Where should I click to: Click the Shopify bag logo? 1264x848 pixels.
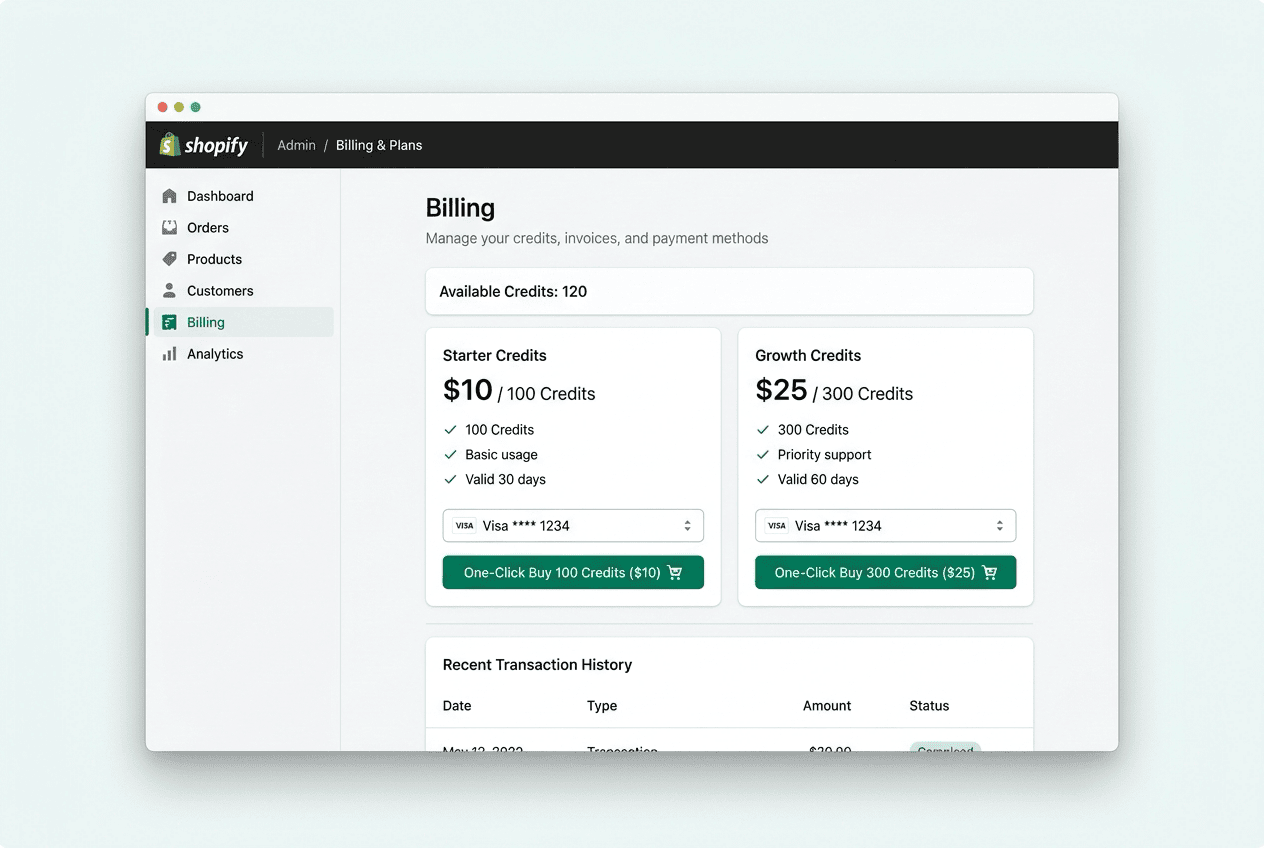(169, 144)
